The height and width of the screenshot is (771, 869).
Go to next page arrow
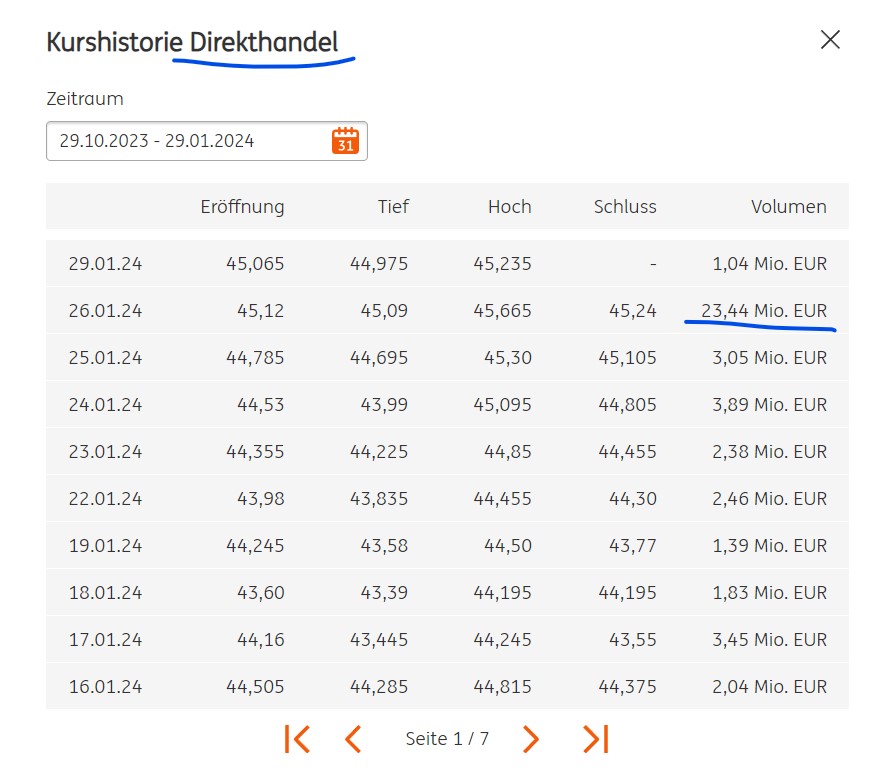pyautogui.click(x=530, y=739)
